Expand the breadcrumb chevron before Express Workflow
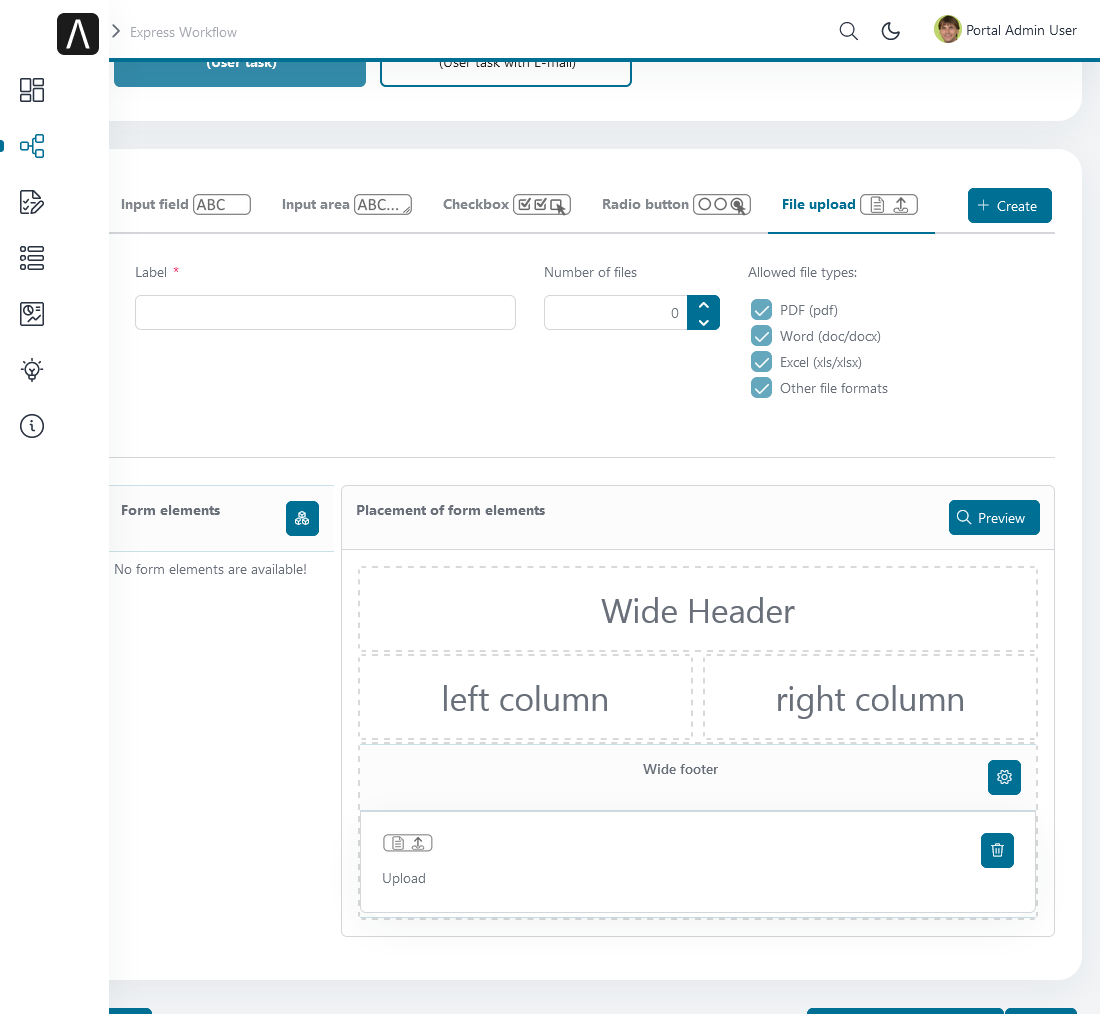1100x1014 pixels. [x=116, y=32]
